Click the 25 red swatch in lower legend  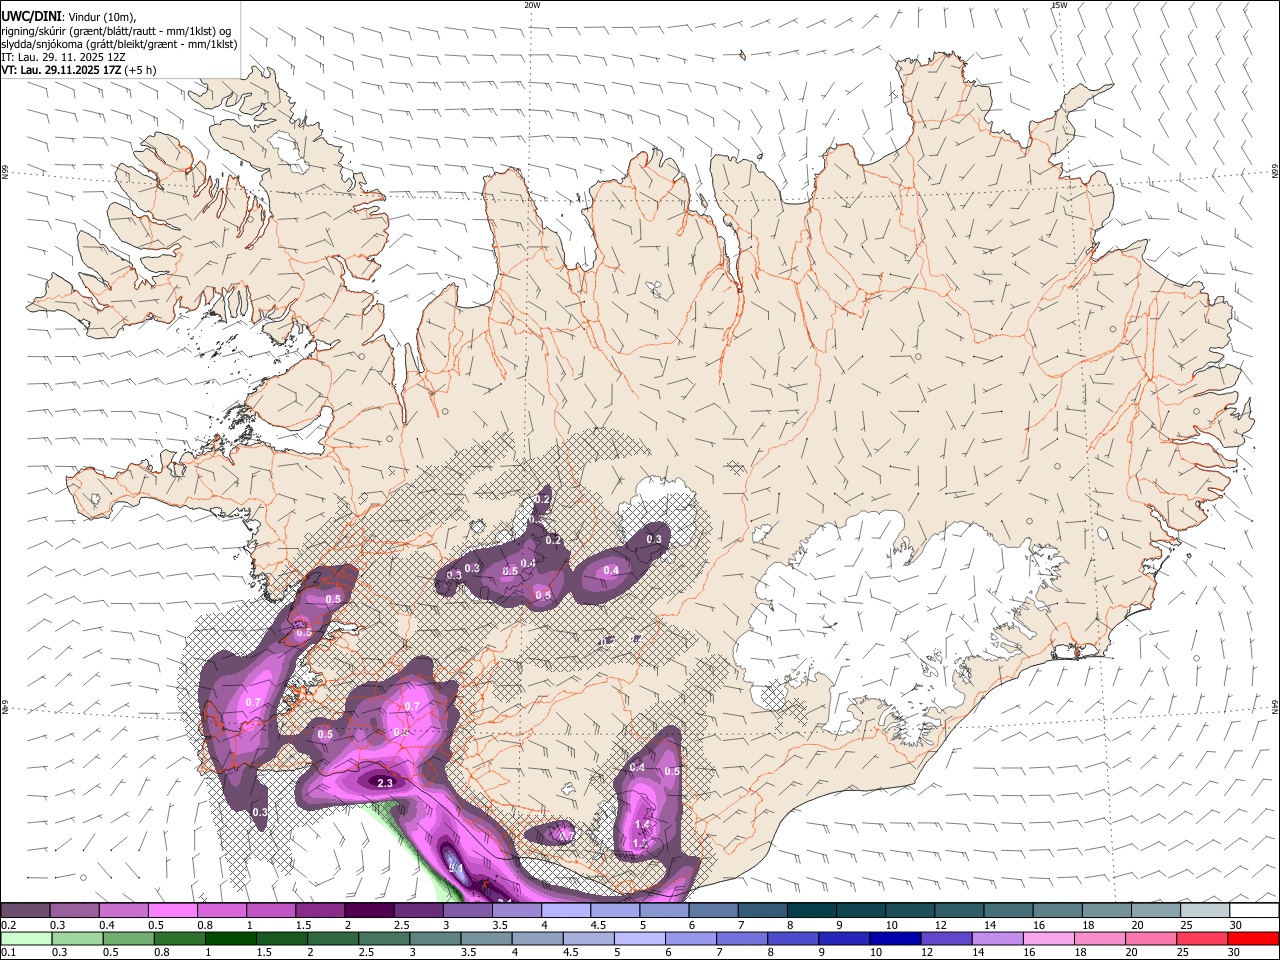coord(1201,939)
